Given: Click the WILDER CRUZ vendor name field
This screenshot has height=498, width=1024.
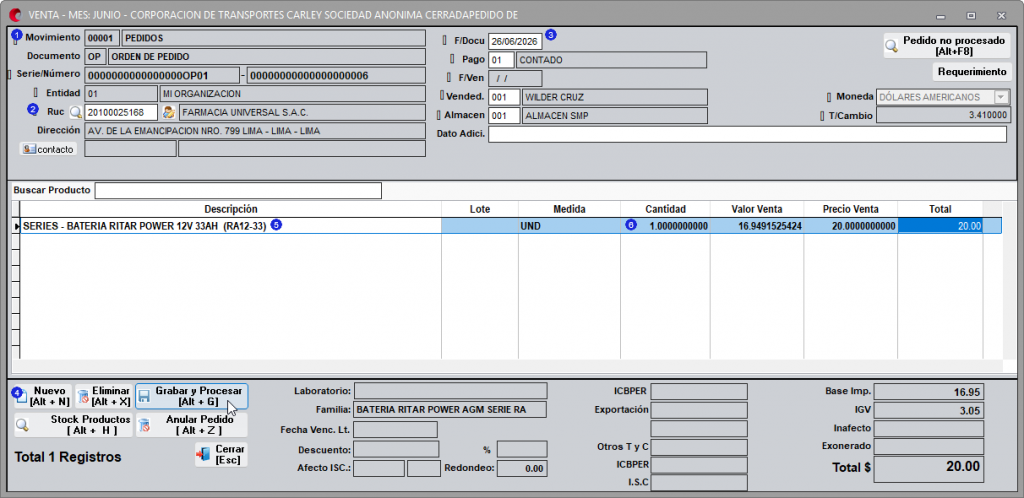Looking at the screenshot, I should coord(615,97).
